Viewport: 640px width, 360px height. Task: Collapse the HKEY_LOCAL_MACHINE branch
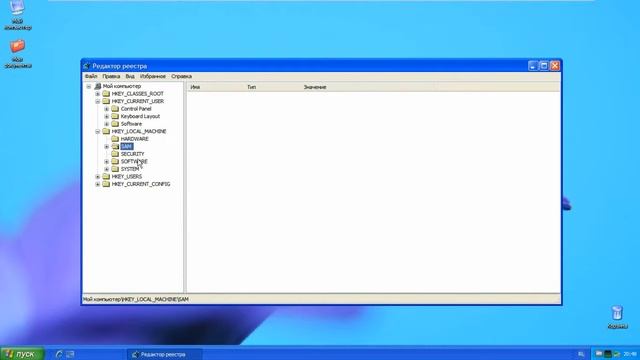(98, 131)
